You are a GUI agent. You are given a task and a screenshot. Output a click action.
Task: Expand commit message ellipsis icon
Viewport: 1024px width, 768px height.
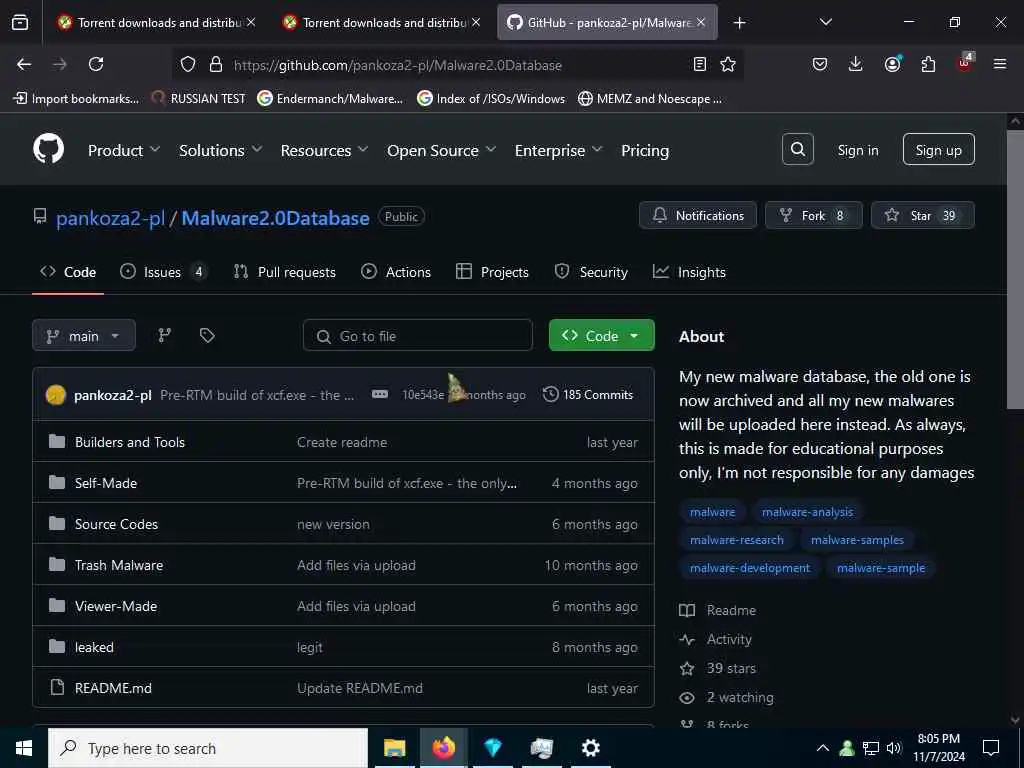click(379, 394)
